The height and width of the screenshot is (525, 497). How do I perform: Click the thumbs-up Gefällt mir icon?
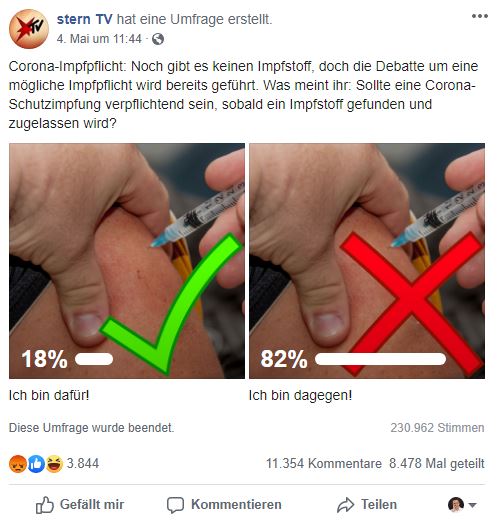tap(45, 505)
